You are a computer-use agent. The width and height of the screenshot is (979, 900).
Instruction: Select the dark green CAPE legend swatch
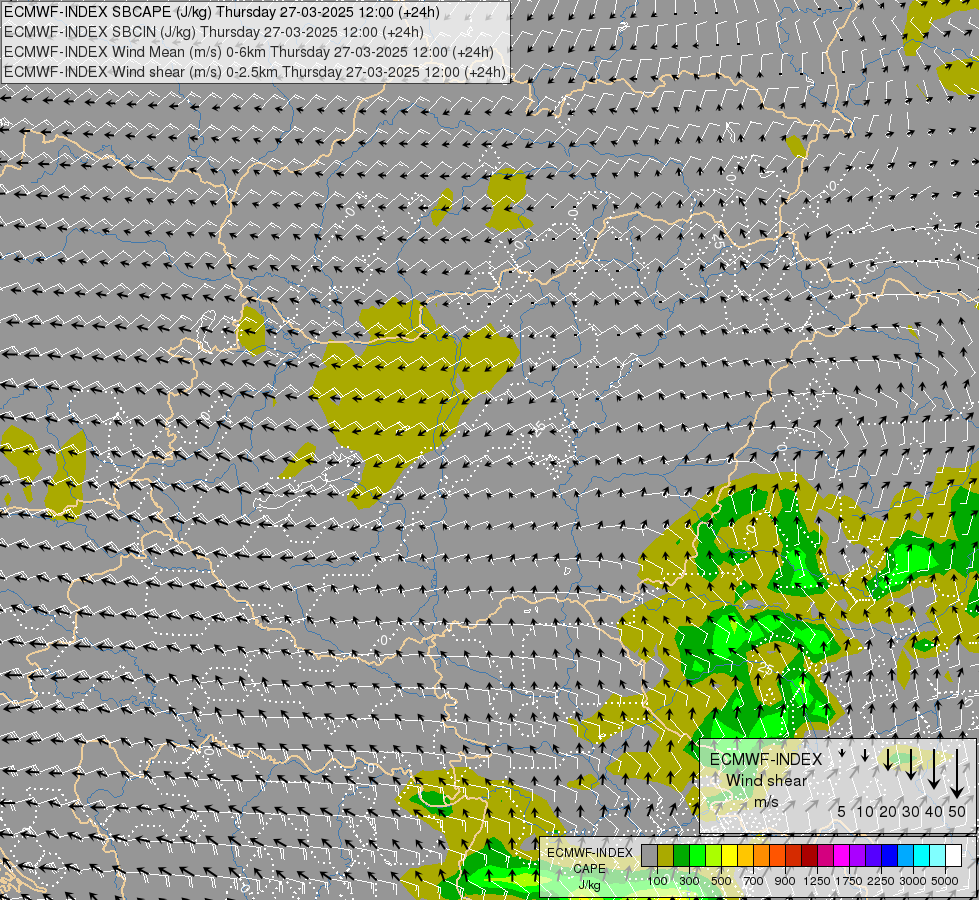[x=682, y=855]
